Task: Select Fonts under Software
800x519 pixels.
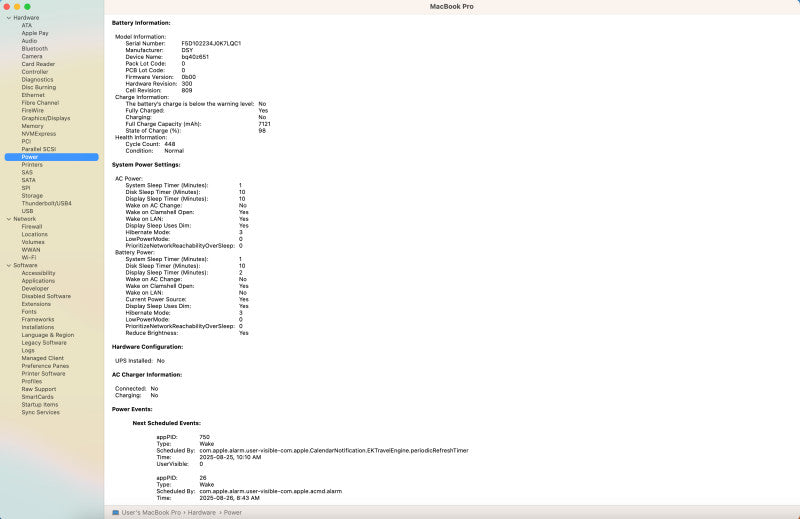Action: point(29,312)
